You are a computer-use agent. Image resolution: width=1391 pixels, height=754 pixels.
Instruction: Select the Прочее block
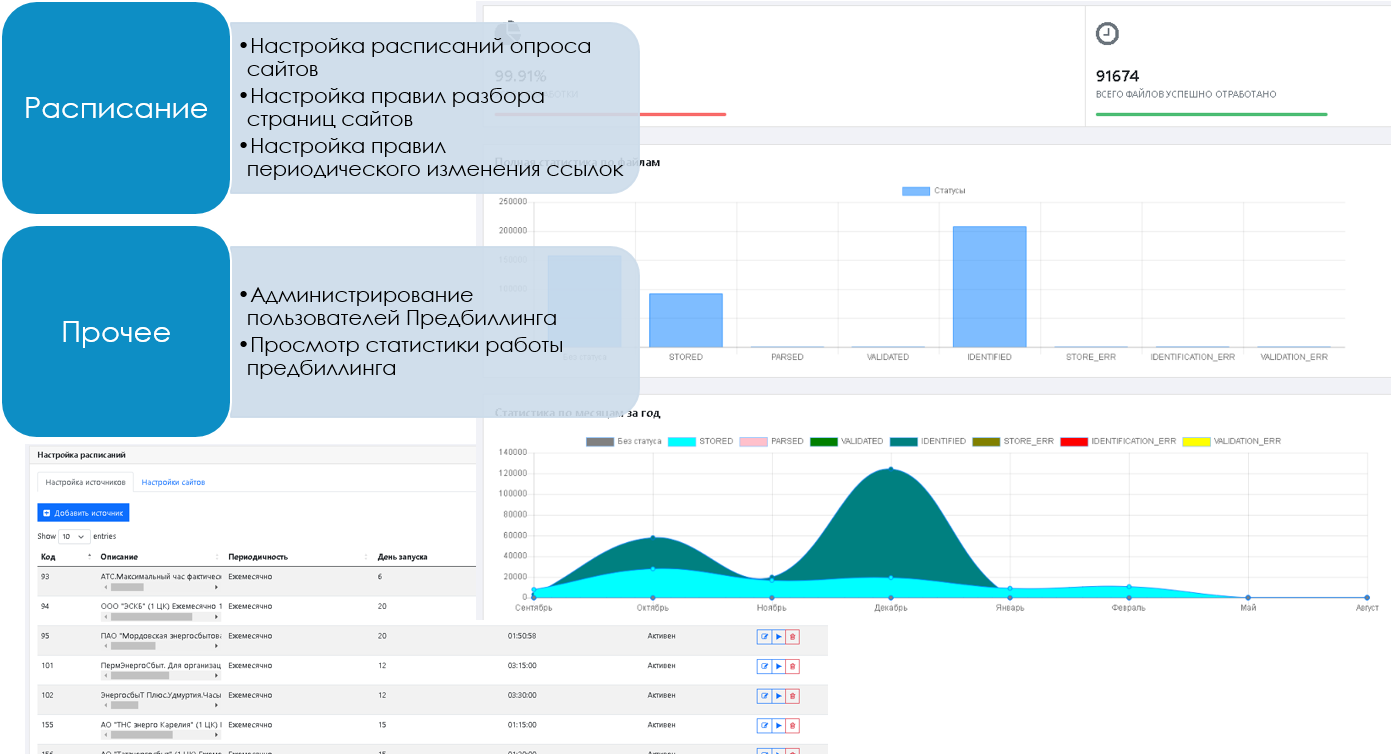point(116,332)
